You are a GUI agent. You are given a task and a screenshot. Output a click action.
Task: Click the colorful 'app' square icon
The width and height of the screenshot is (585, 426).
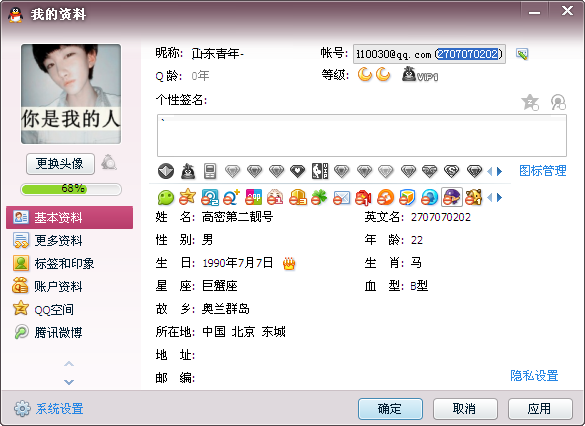pyautogui.click(x=253, y=197)
